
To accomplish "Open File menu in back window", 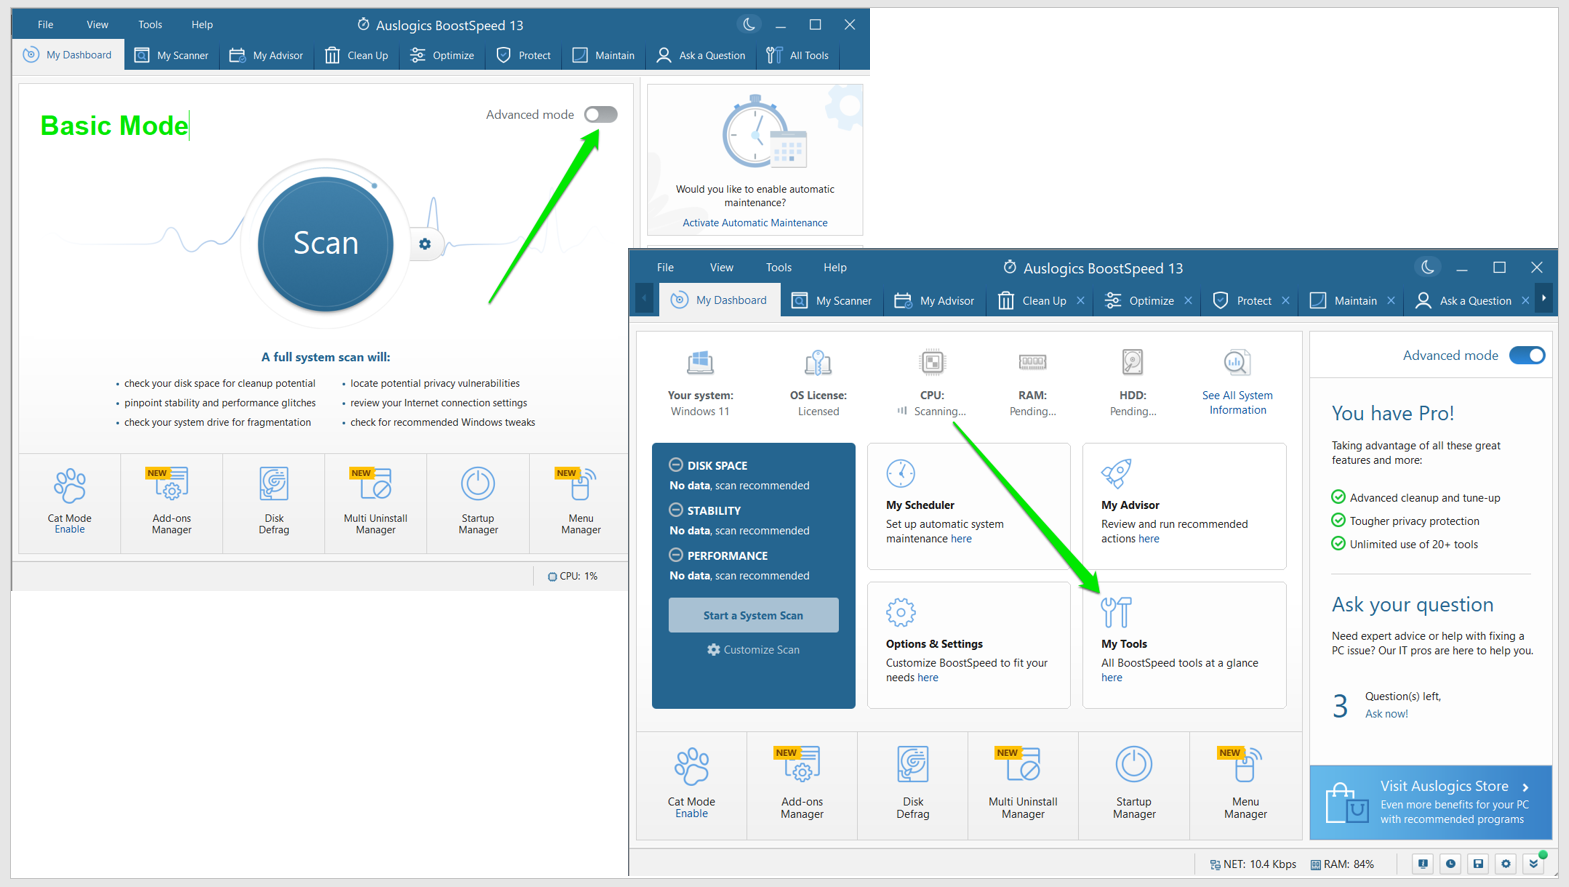I will 45,24.
